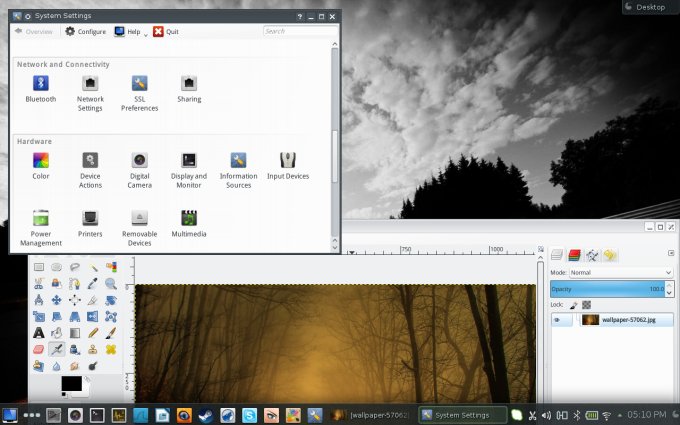Select the Zoom magnifier tool

(111, 283)
